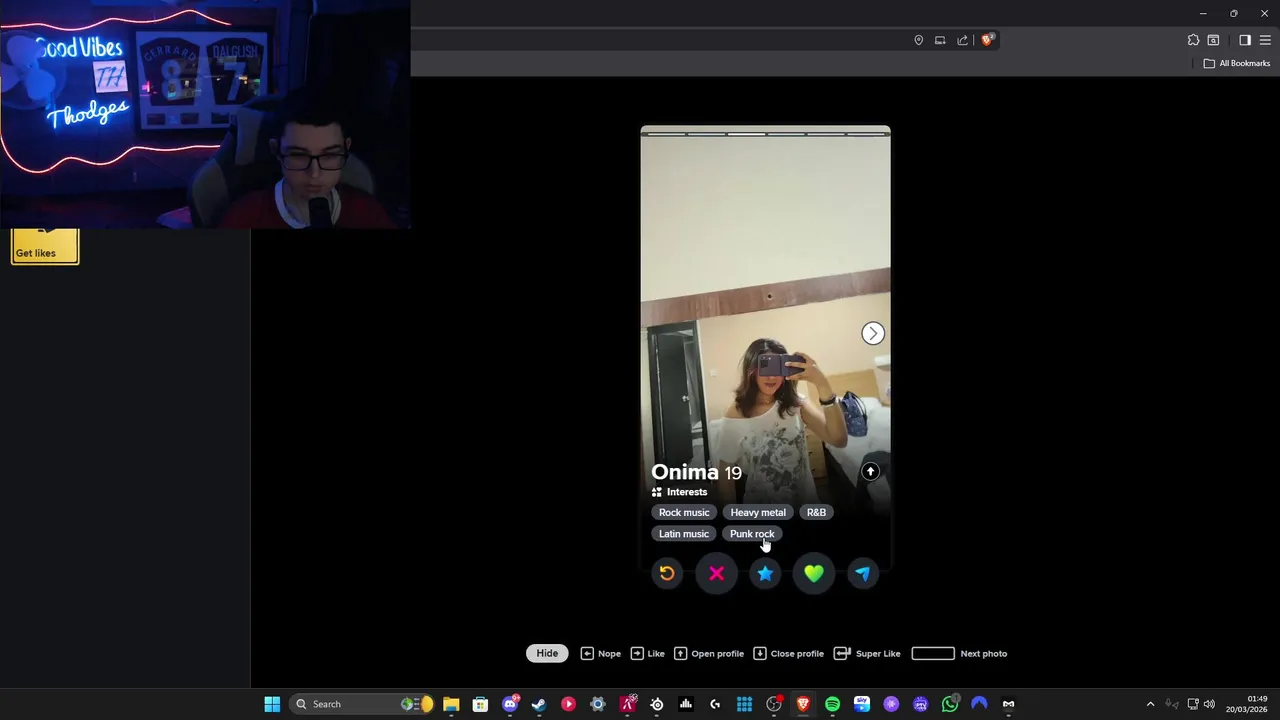The width and height of the screenshot is (1280, 720).
Task: Open Spotify from the taskbar
Action: click(x=832, y=704)
